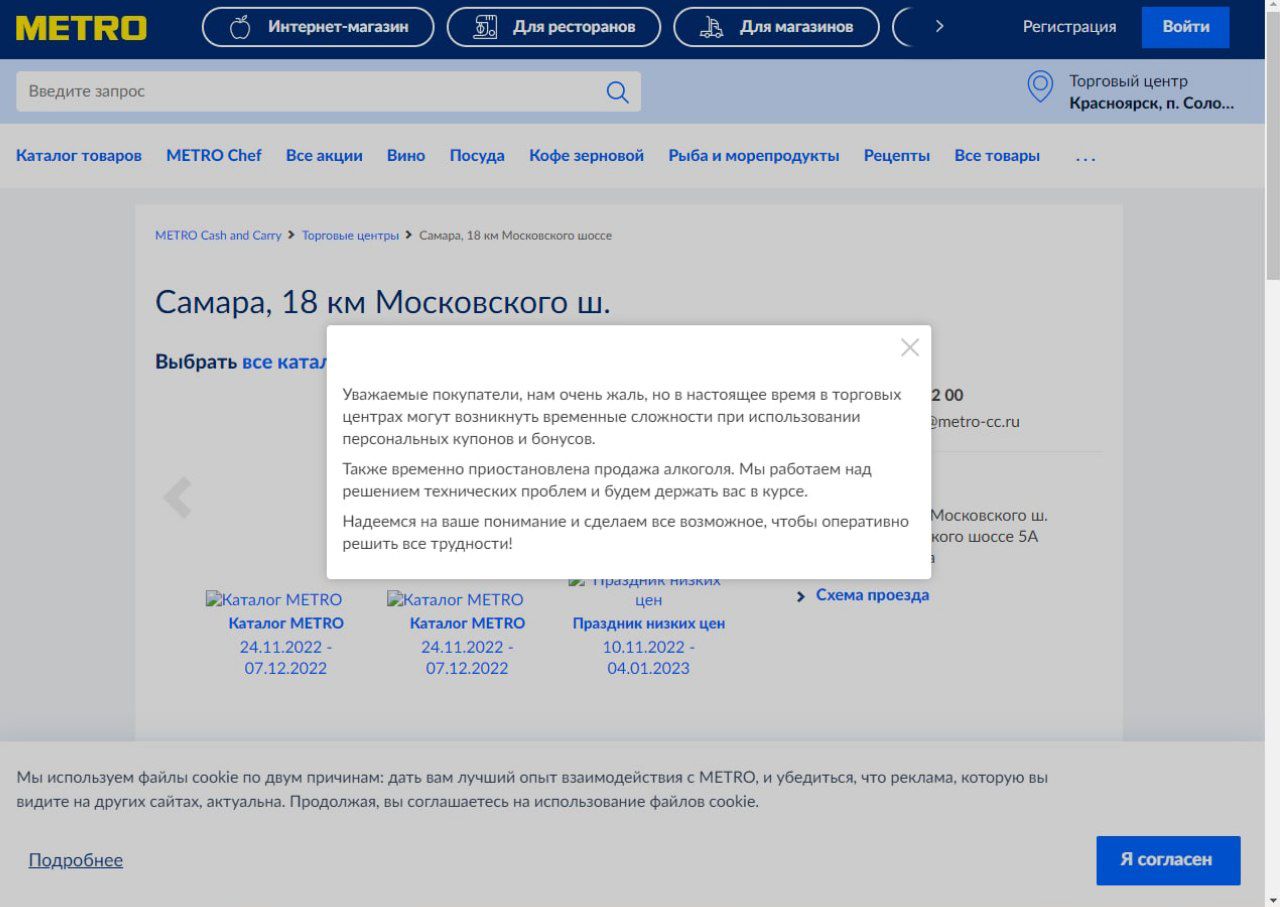Open Все товары menu item
The image size is (1280, 907).
click(997, 156)
